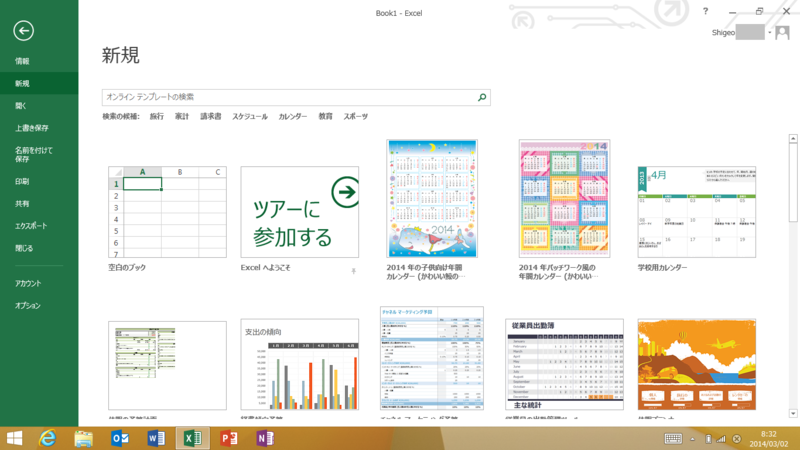Screen dimensions: 800x450
Task: Select the orange travel illustration template
Action: pos(697,364)
